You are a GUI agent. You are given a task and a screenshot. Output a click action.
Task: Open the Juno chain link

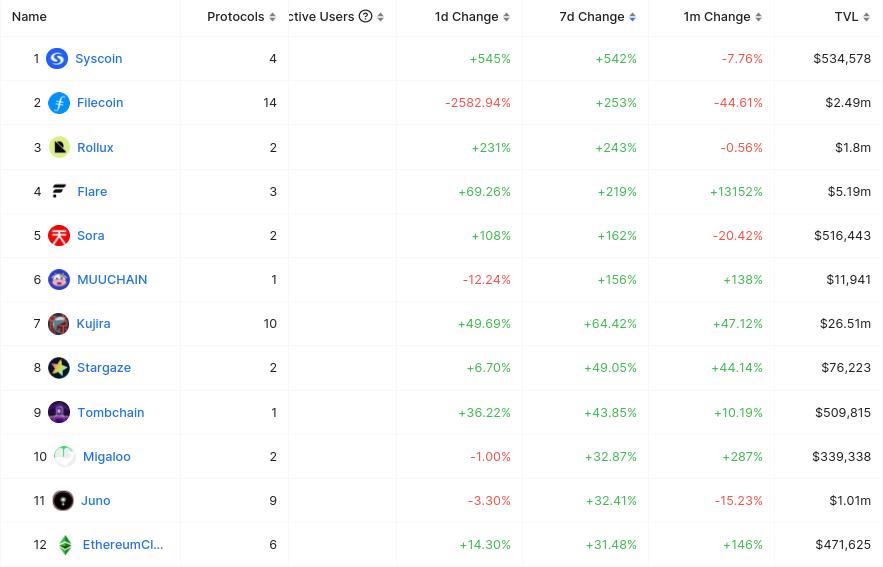tap(96, 500)
